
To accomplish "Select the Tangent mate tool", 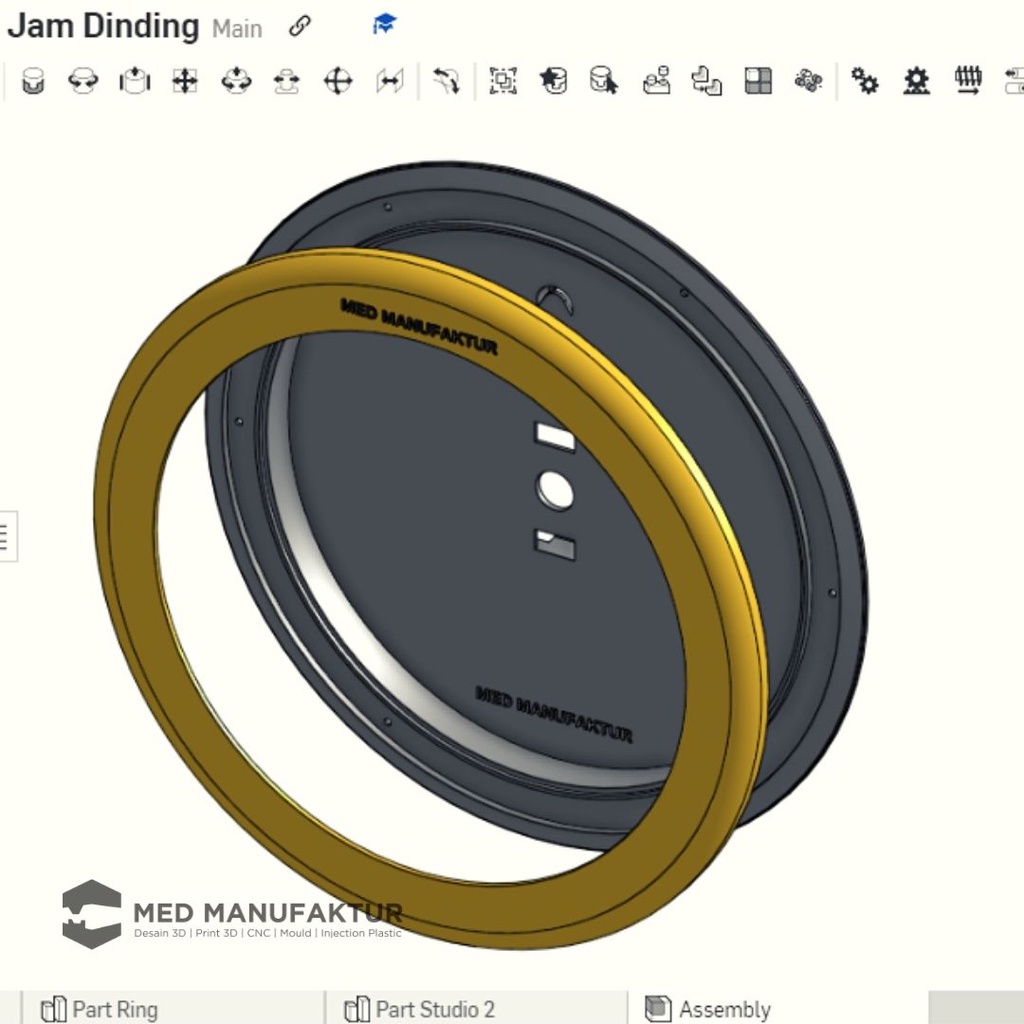I will (x=447, y=82).
